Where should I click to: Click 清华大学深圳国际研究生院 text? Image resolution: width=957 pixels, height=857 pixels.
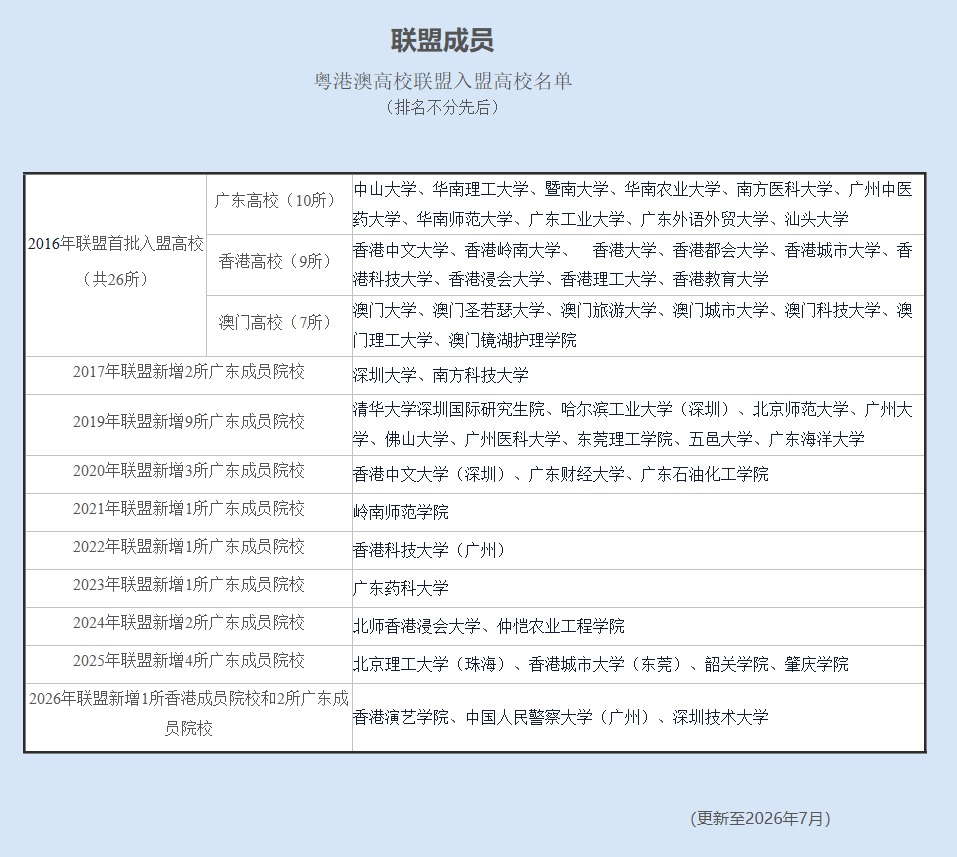tap(449, 410)
